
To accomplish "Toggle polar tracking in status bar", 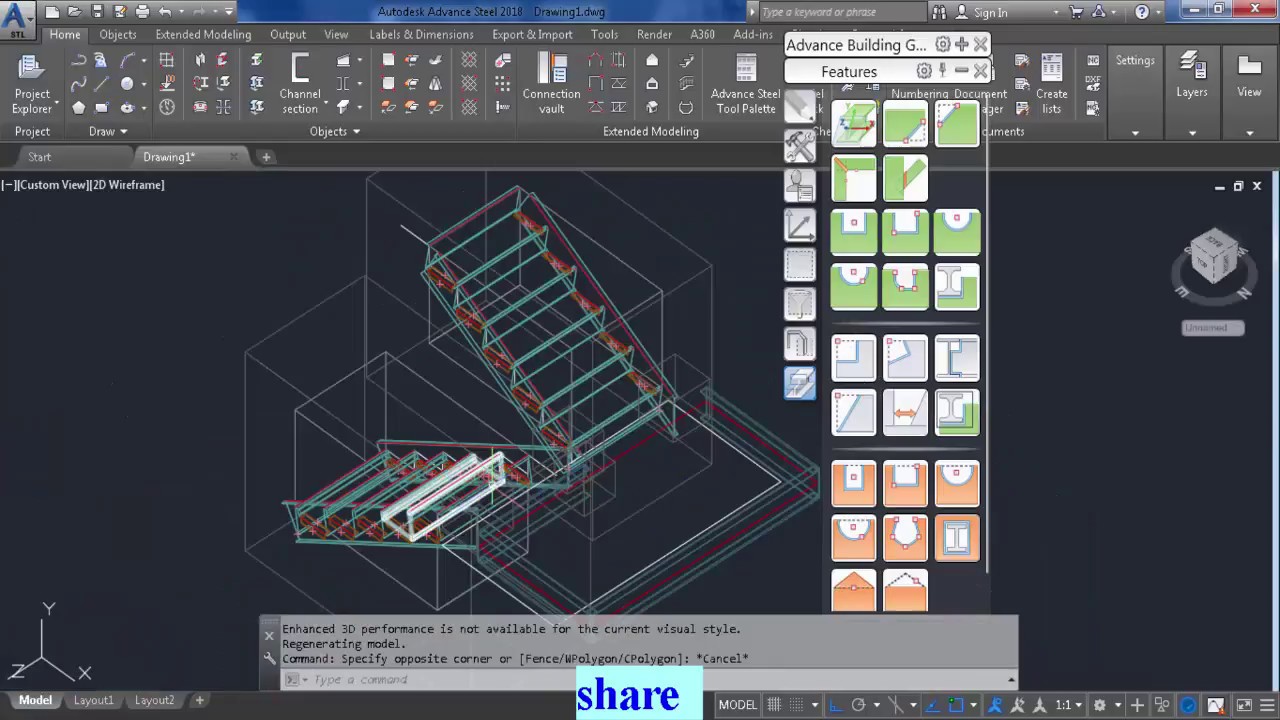I will [858, 705].
